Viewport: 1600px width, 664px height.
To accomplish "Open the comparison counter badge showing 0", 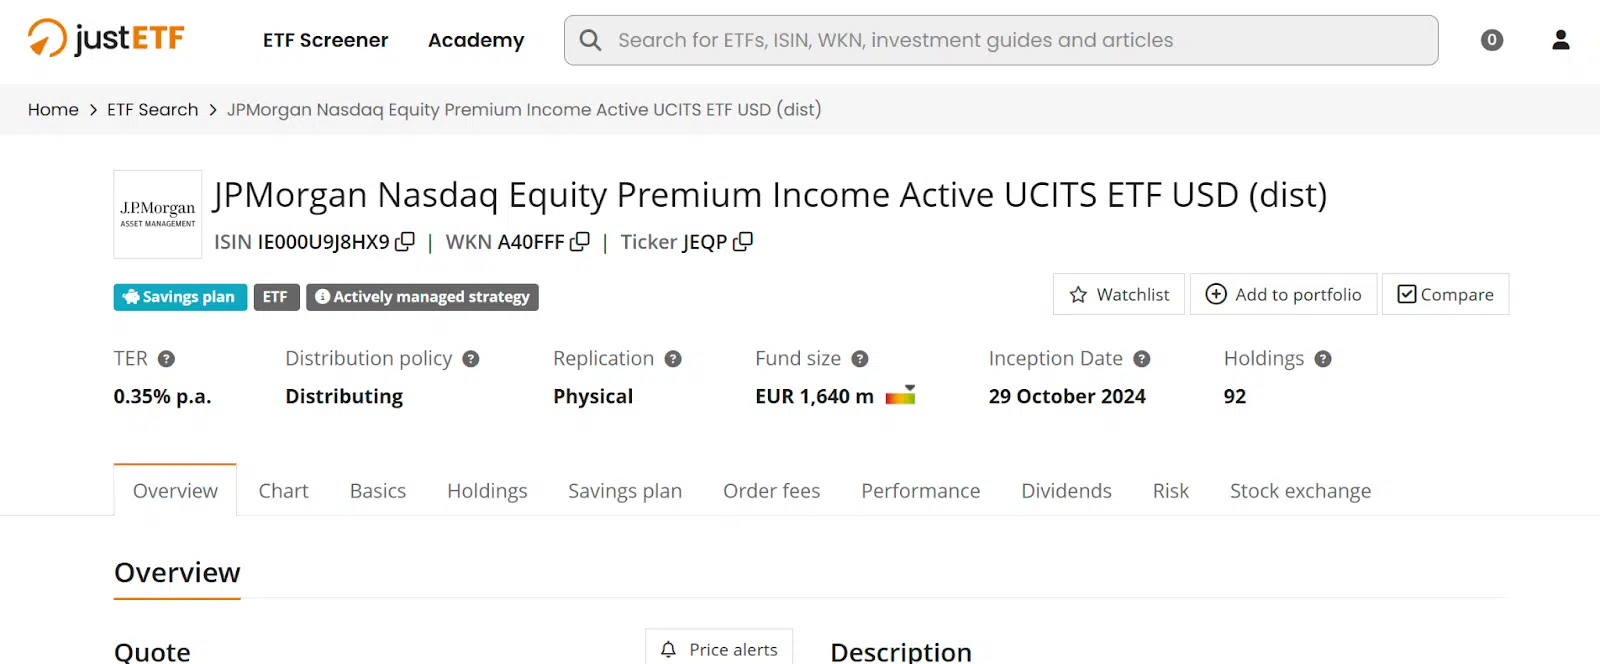I will pyautogui.click(x=1492, y=40).
